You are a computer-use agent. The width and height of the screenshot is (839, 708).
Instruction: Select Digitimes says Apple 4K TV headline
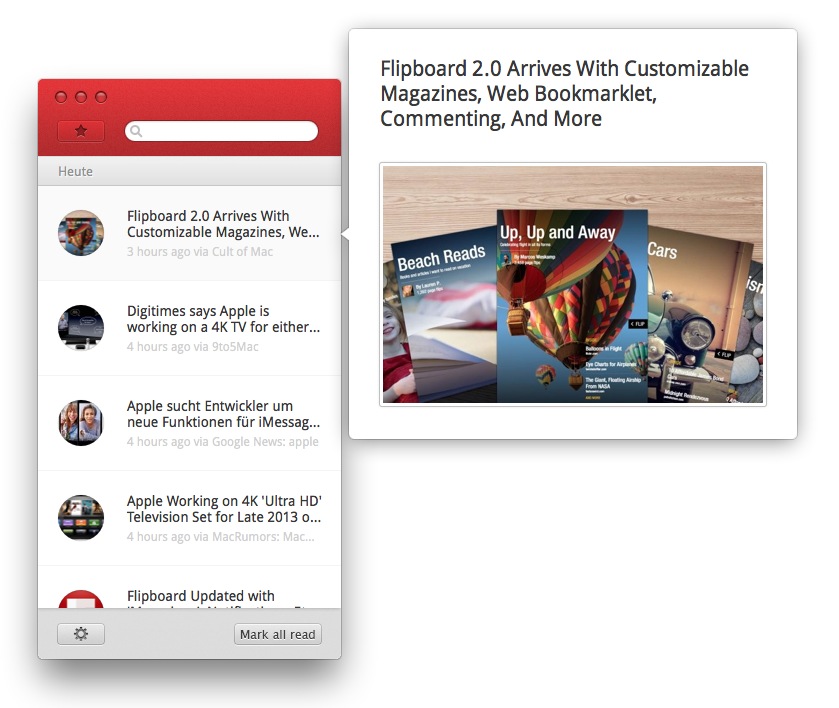click(223, 319)
